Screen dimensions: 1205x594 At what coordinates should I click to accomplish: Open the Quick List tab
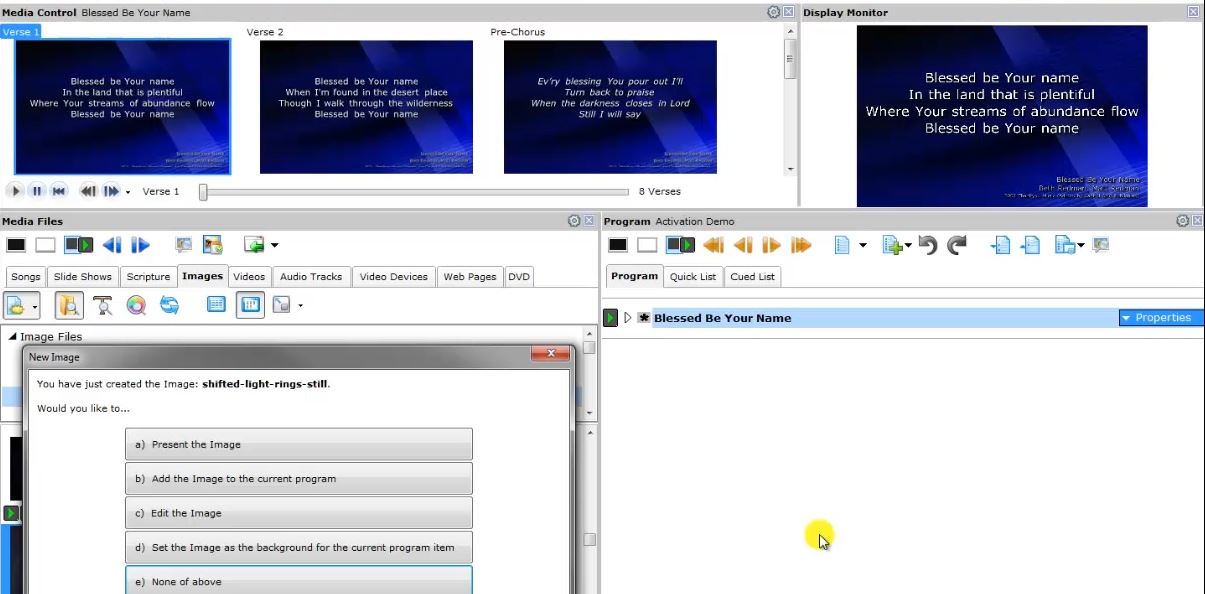(x=693, y=277)
